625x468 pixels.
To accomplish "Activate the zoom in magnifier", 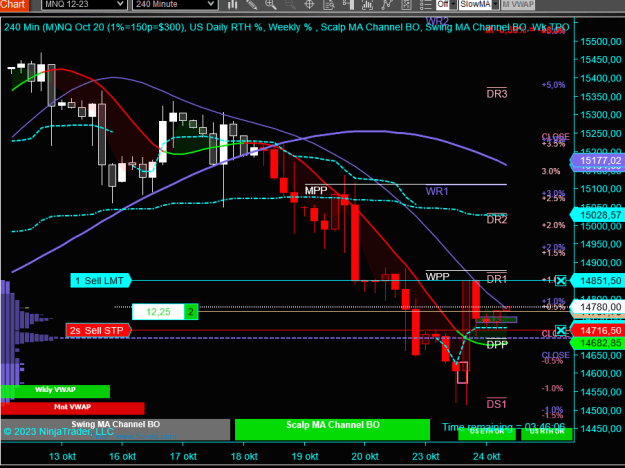I will click(271, 4).
